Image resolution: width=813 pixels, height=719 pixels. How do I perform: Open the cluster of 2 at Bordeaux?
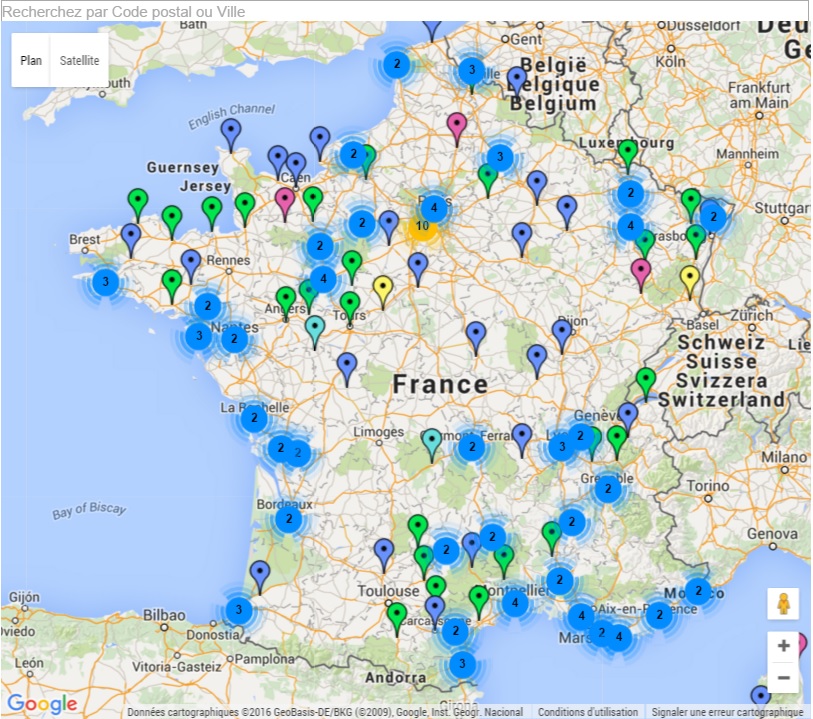pyautogui.click(x=289, y=518)
